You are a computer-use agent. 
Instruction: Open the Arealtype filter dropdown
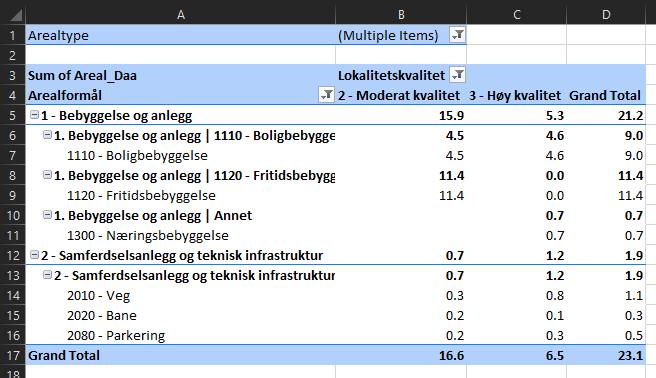pyautogui.click(x=458, y=35)
